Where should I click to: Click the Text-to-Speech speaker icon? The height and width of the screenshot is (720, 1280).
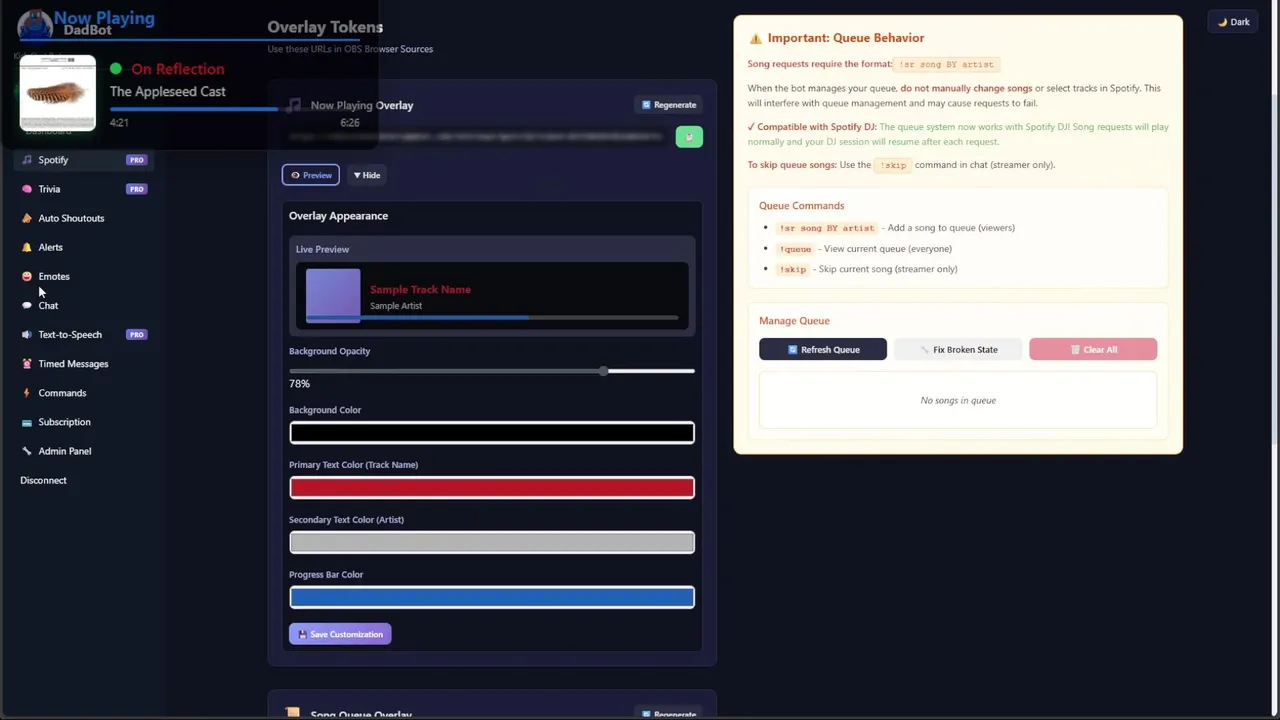click(x=27, y=335)
